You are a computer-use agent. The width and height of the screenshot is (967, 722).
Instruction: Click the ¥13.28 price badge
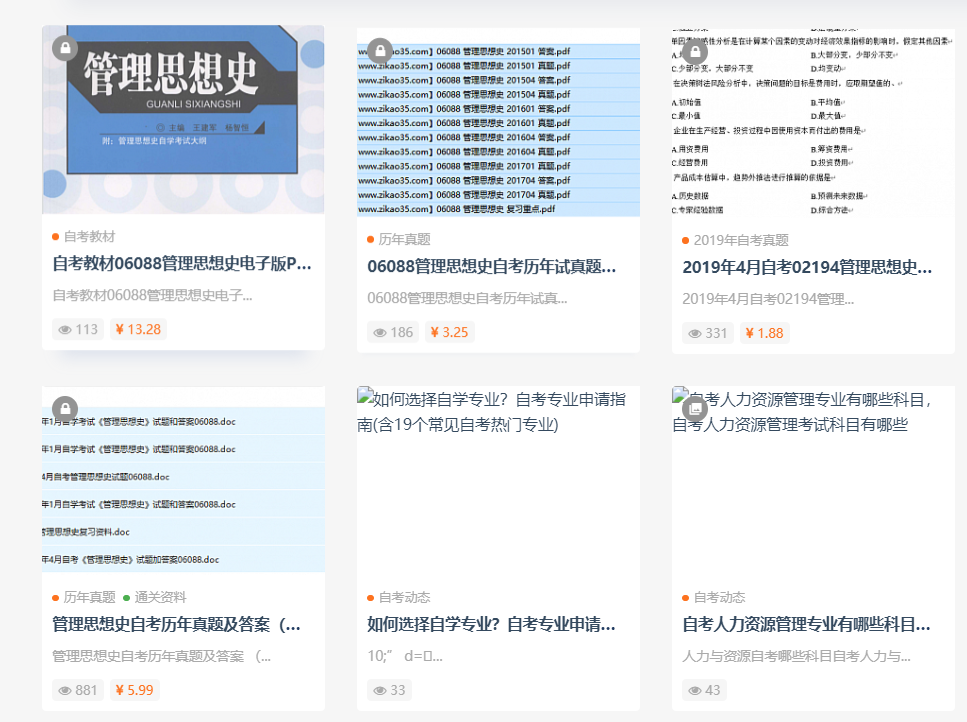[x=138, y=329]
